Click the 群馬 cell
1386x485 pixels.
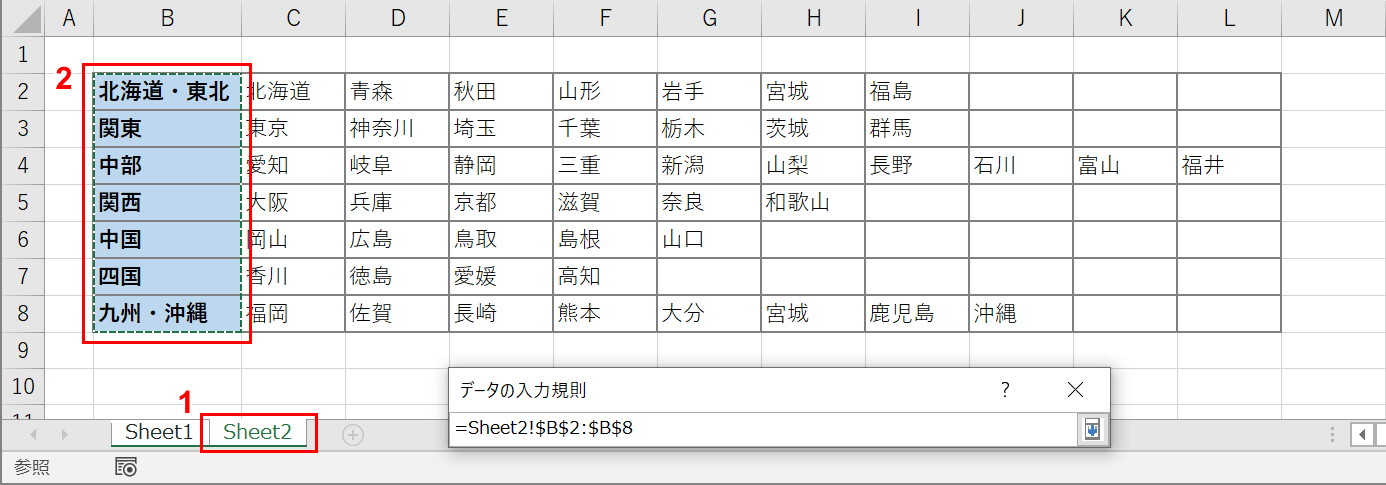(917, 129)
